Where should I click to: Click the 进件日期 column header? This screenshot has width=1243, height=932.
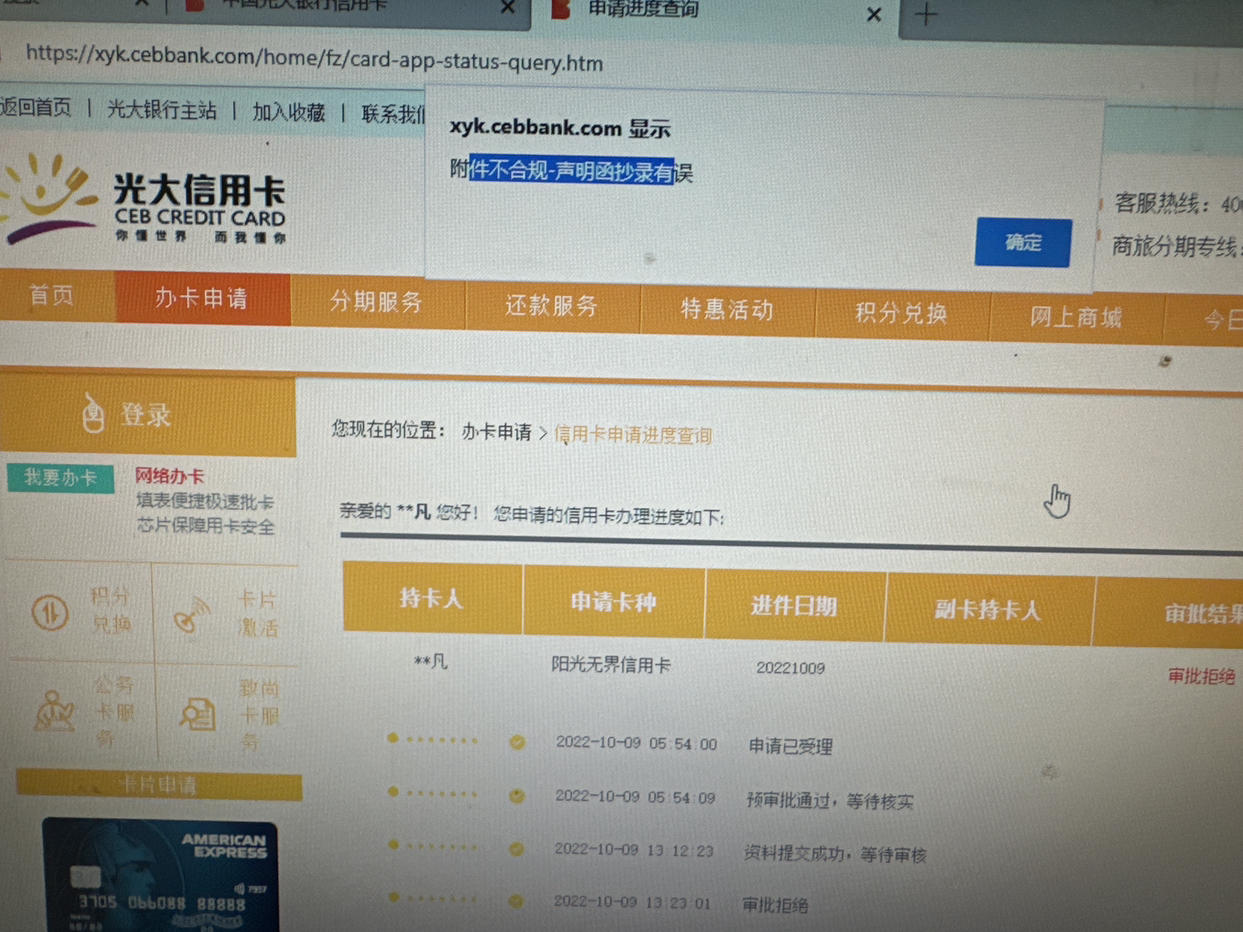click(x=794, y=606)
